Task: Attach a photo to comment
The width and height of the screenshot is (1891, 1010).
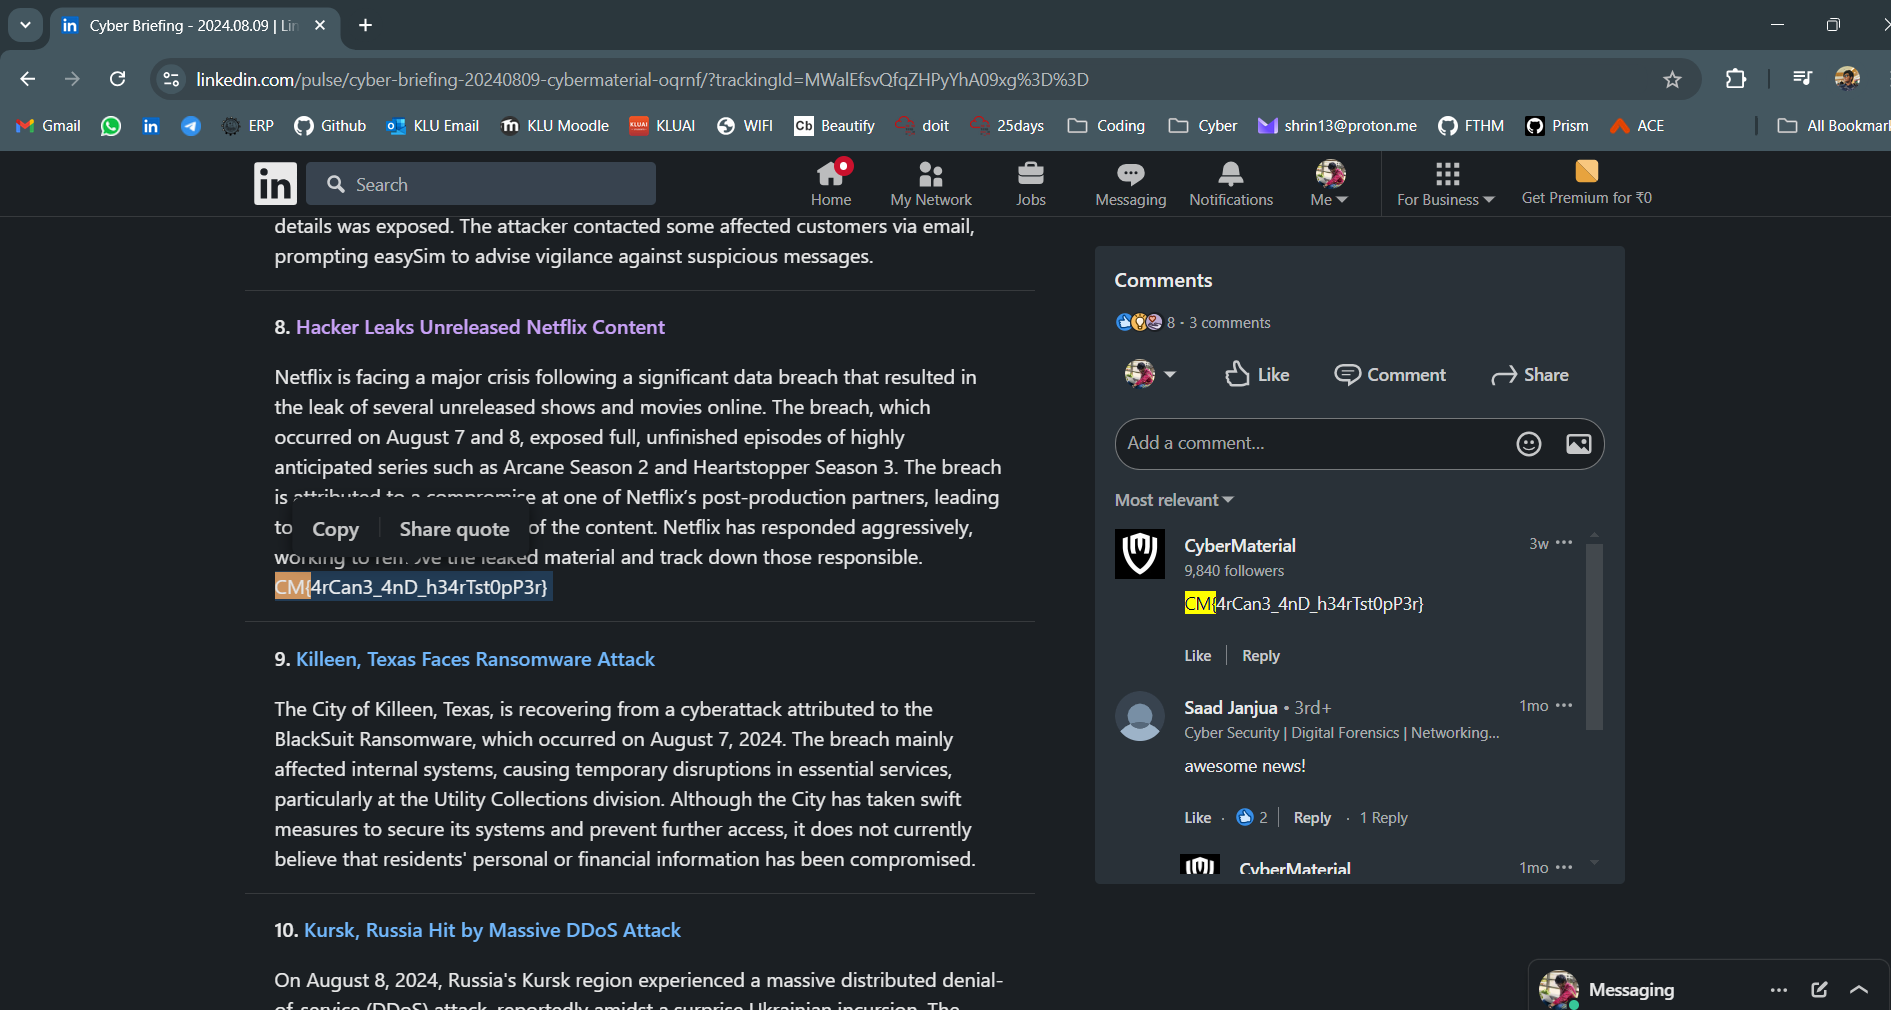Action: 1578,444
